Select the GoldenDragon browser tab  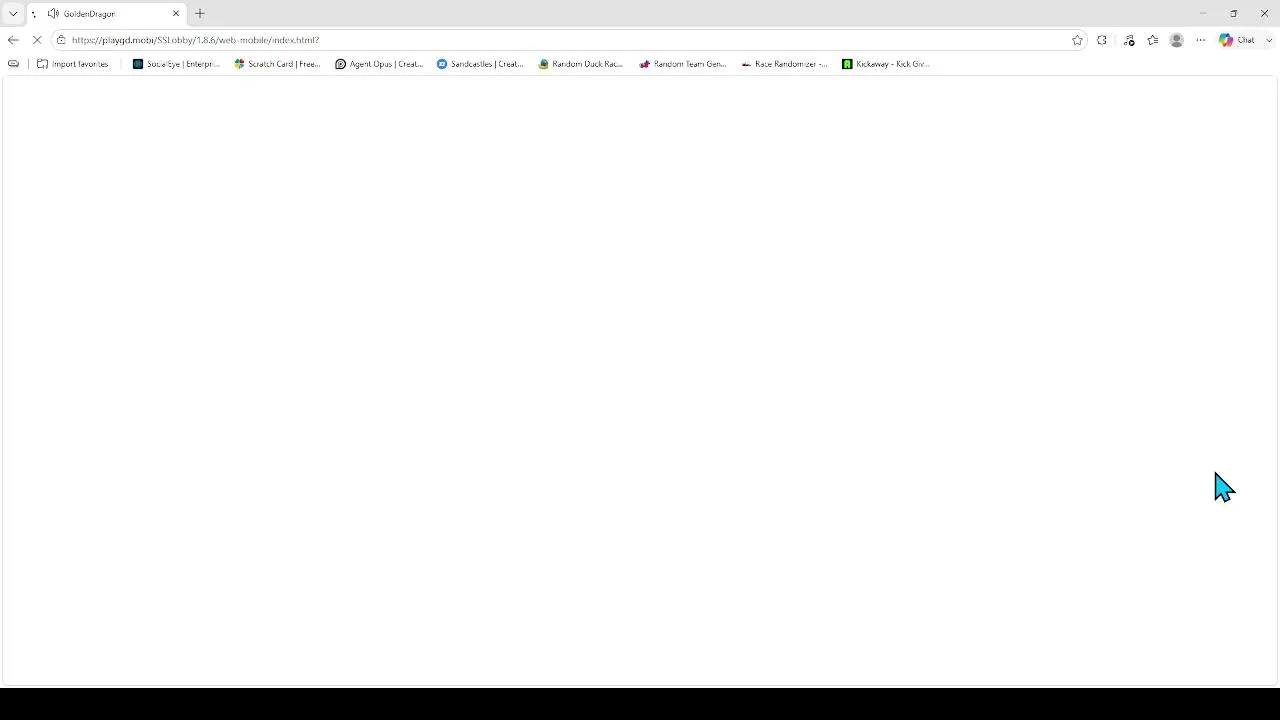(x=105, y=14)
